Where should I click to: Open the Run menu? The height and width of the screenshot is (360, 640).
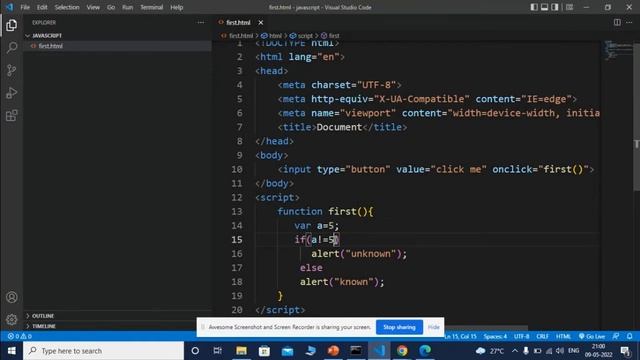[127, 7]
